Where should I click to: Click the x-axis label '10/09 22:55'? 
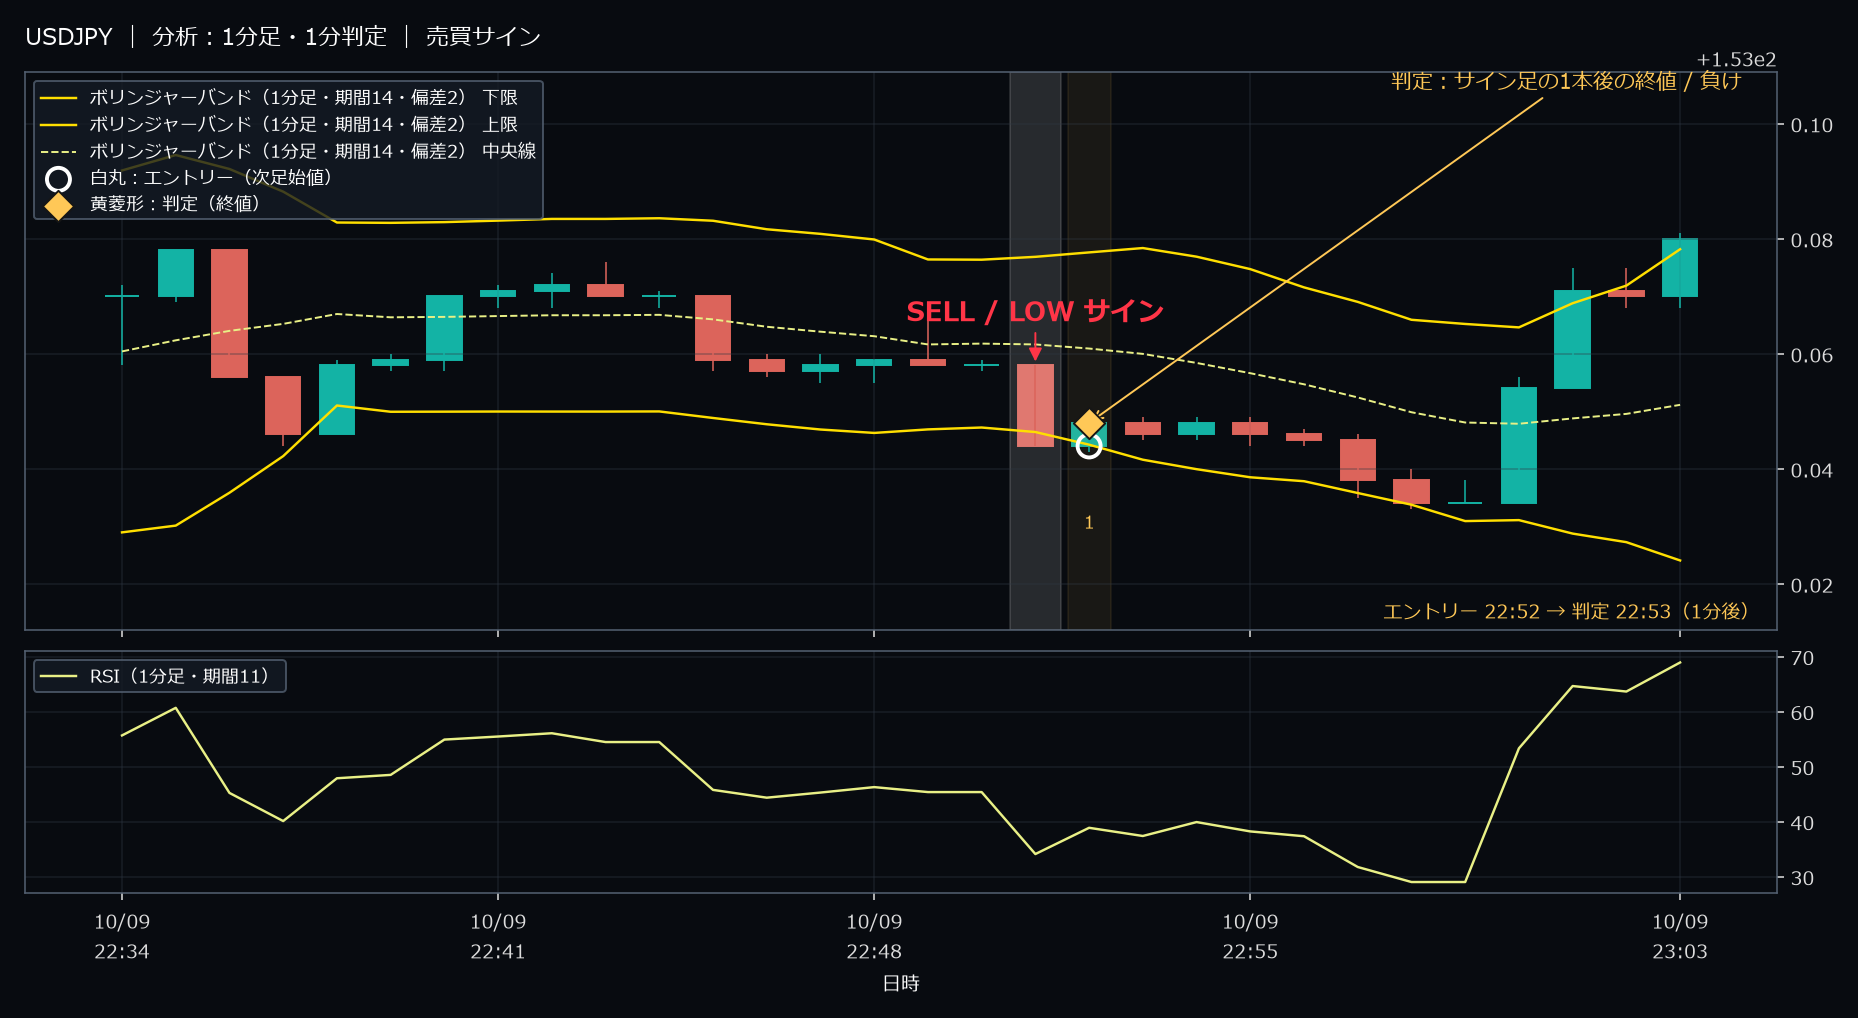coord(1250,936)
